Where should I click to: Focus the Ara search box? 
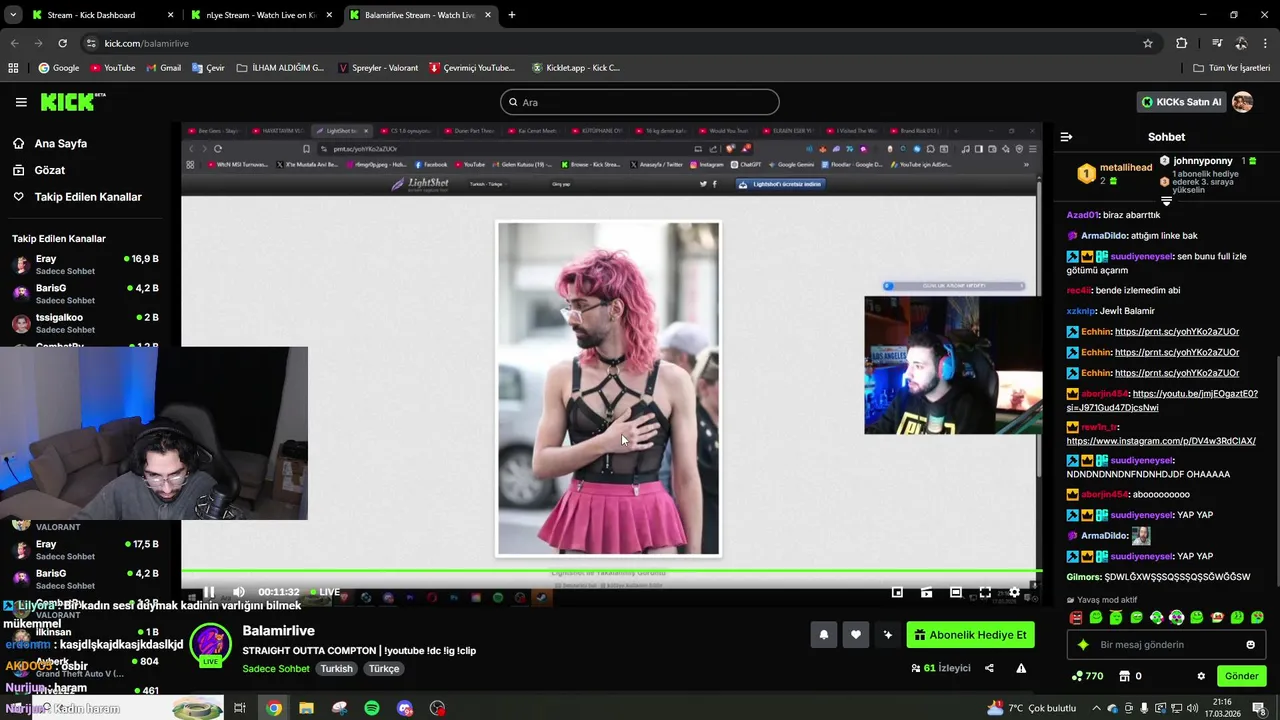click(x=640, y=102)
